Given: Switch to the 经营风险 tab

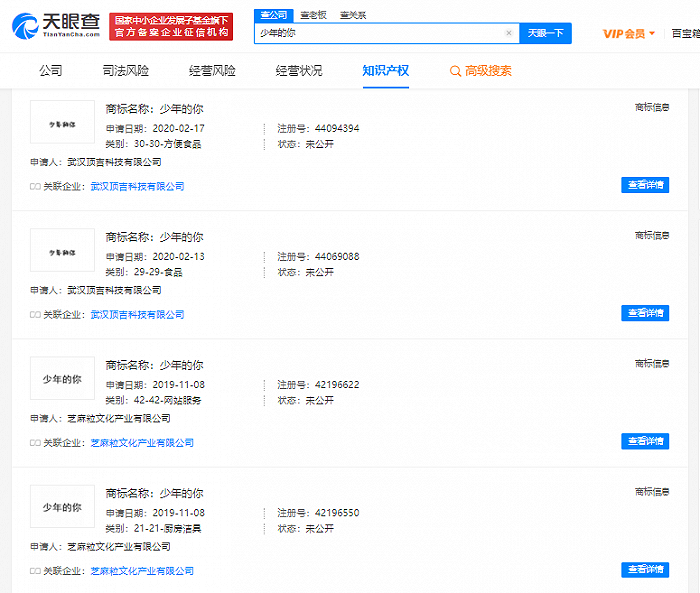Looking at the screenshot, I should coord(212,71).
